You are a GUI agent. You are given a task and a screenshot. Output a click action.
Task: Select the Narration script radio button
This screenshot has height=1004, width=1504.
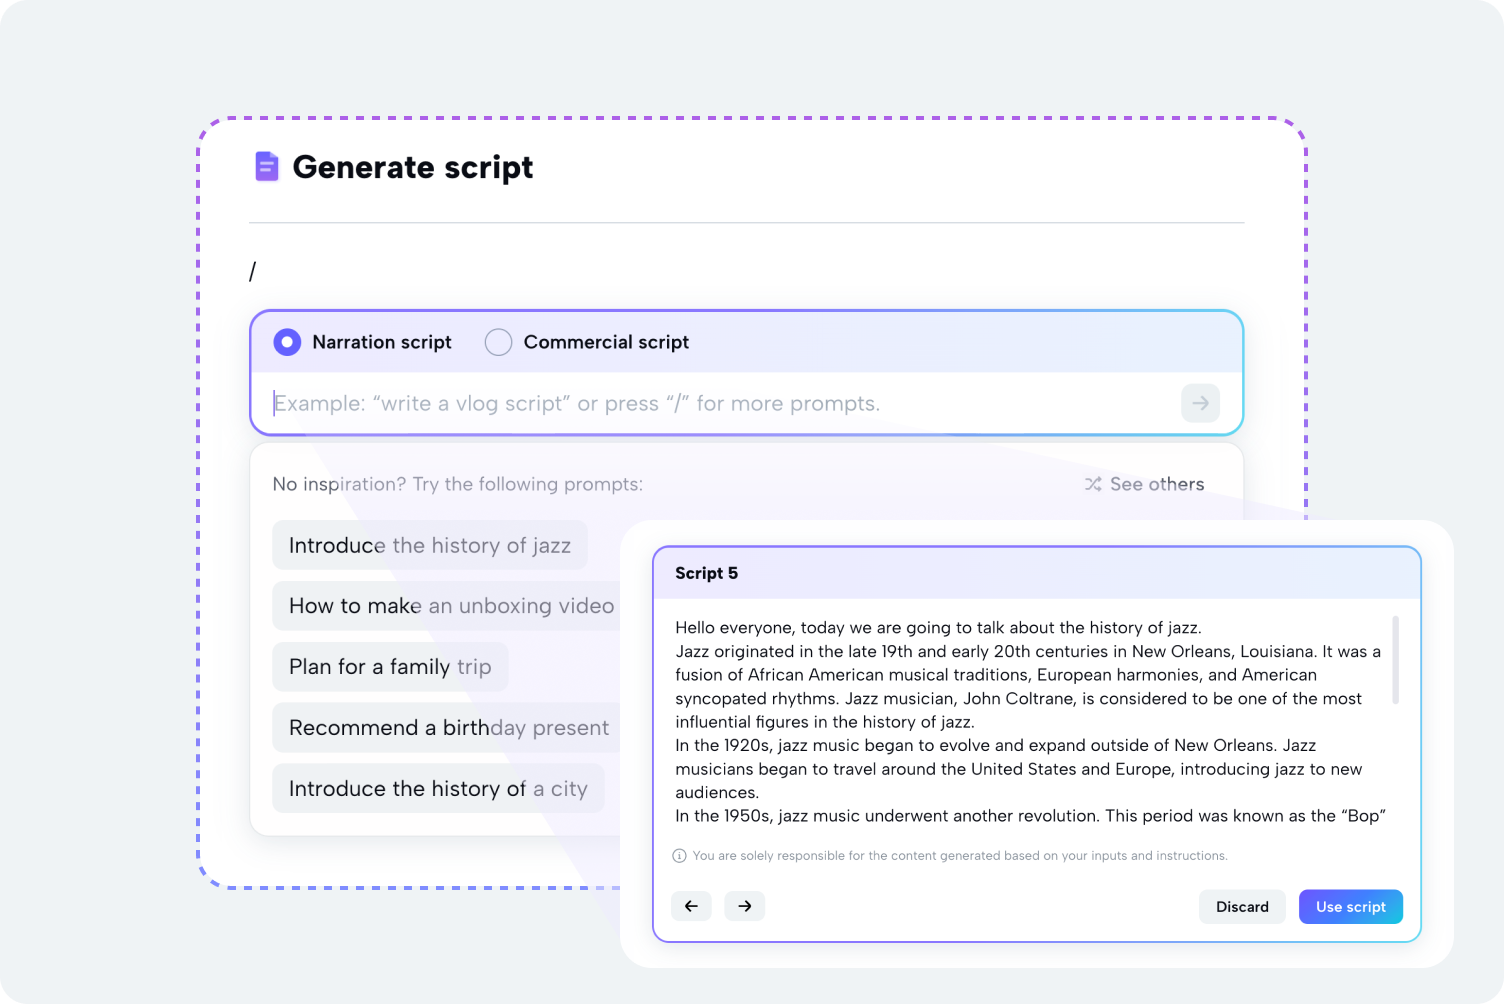click(x=287, y=342)
